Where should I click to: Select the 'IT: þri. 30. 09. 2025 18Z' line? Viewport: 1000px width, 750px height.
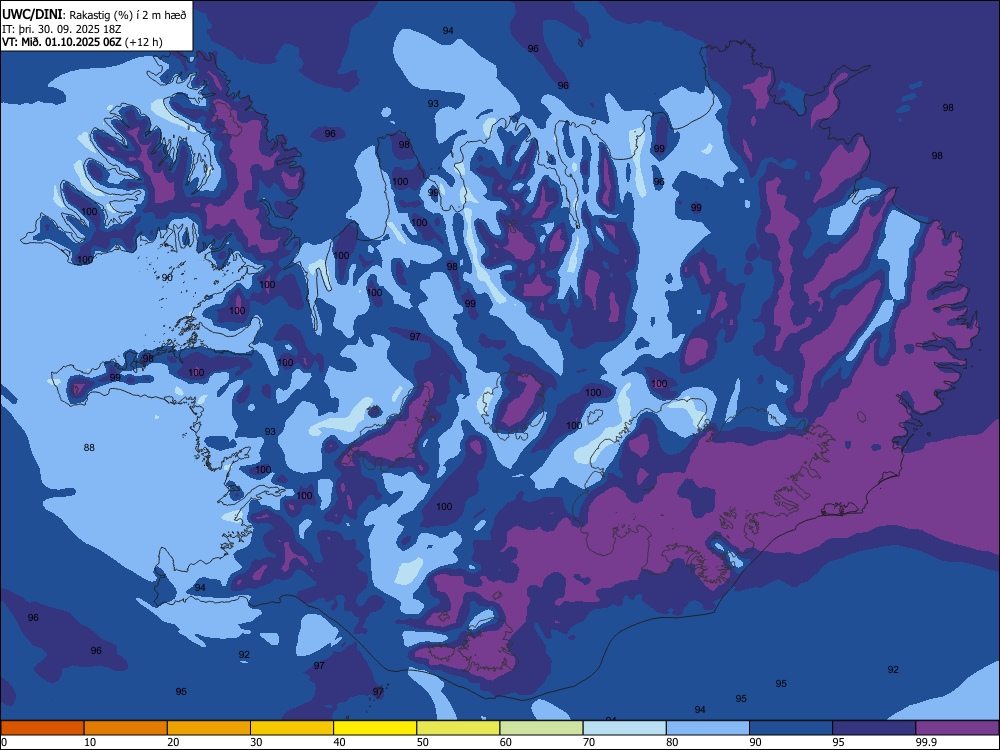[x=61, y=29]
